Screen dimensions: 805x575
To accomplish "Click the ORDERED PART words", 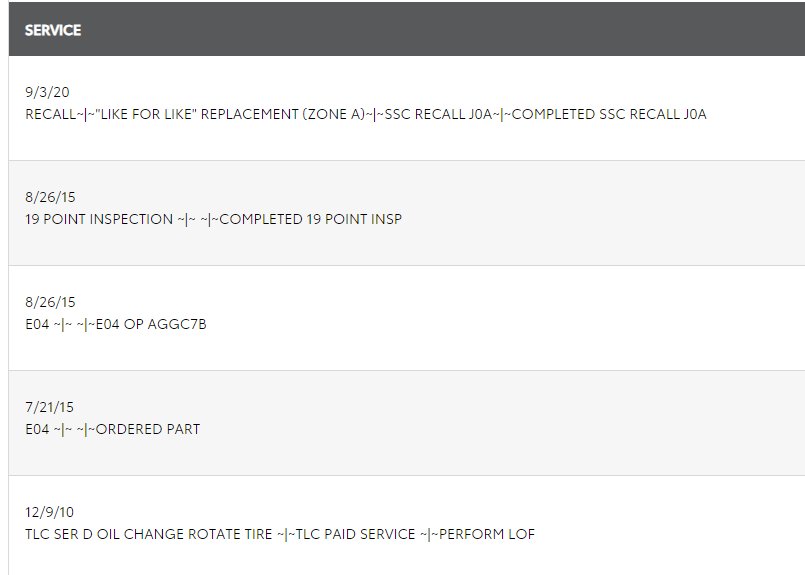I will click(x=148, y=429).
